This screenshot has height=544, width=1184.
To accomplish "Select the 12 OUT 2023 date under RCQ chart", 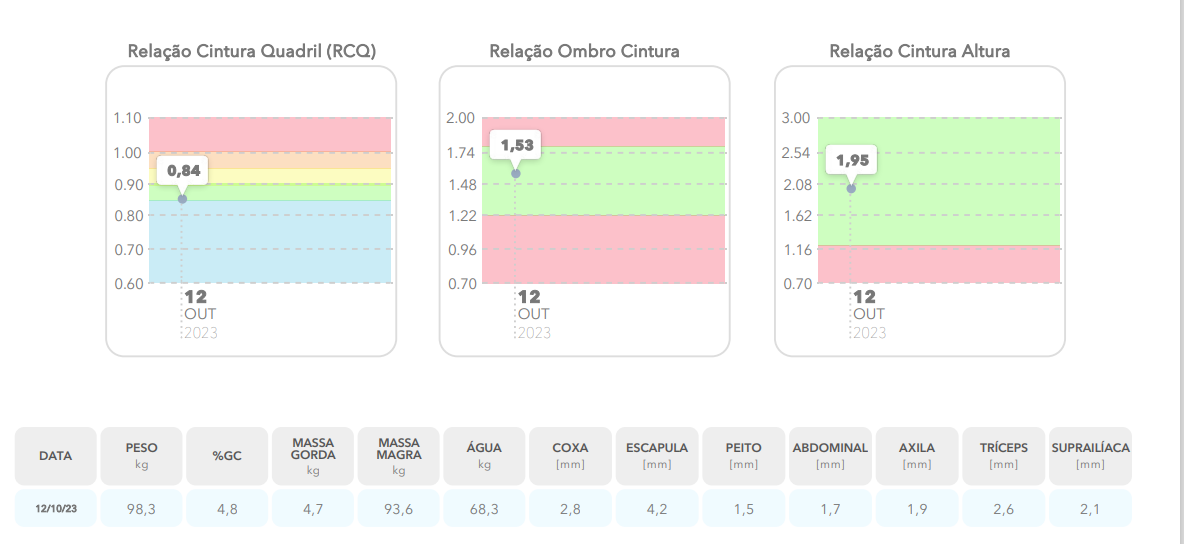I will [199, 314].
